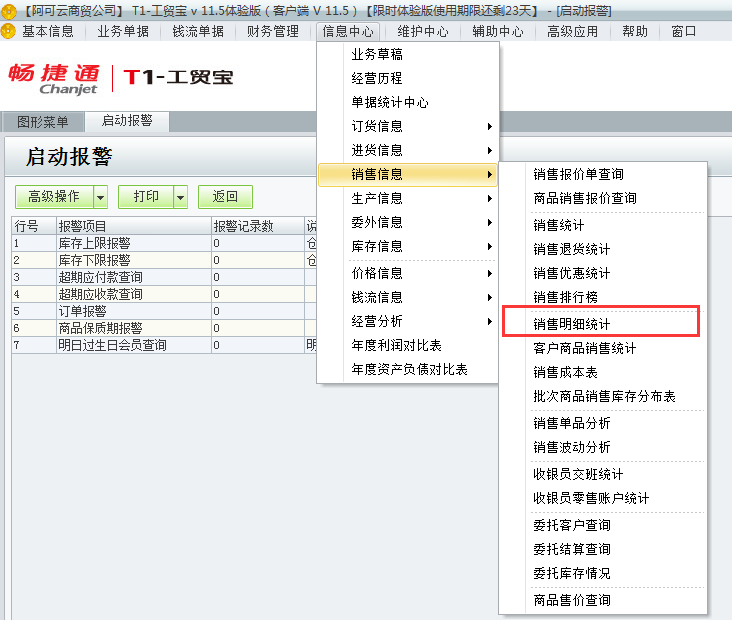Viewport: 732px width, 620px height.
Task: Open the 维护中心 menu
Action: coord(423,31)
